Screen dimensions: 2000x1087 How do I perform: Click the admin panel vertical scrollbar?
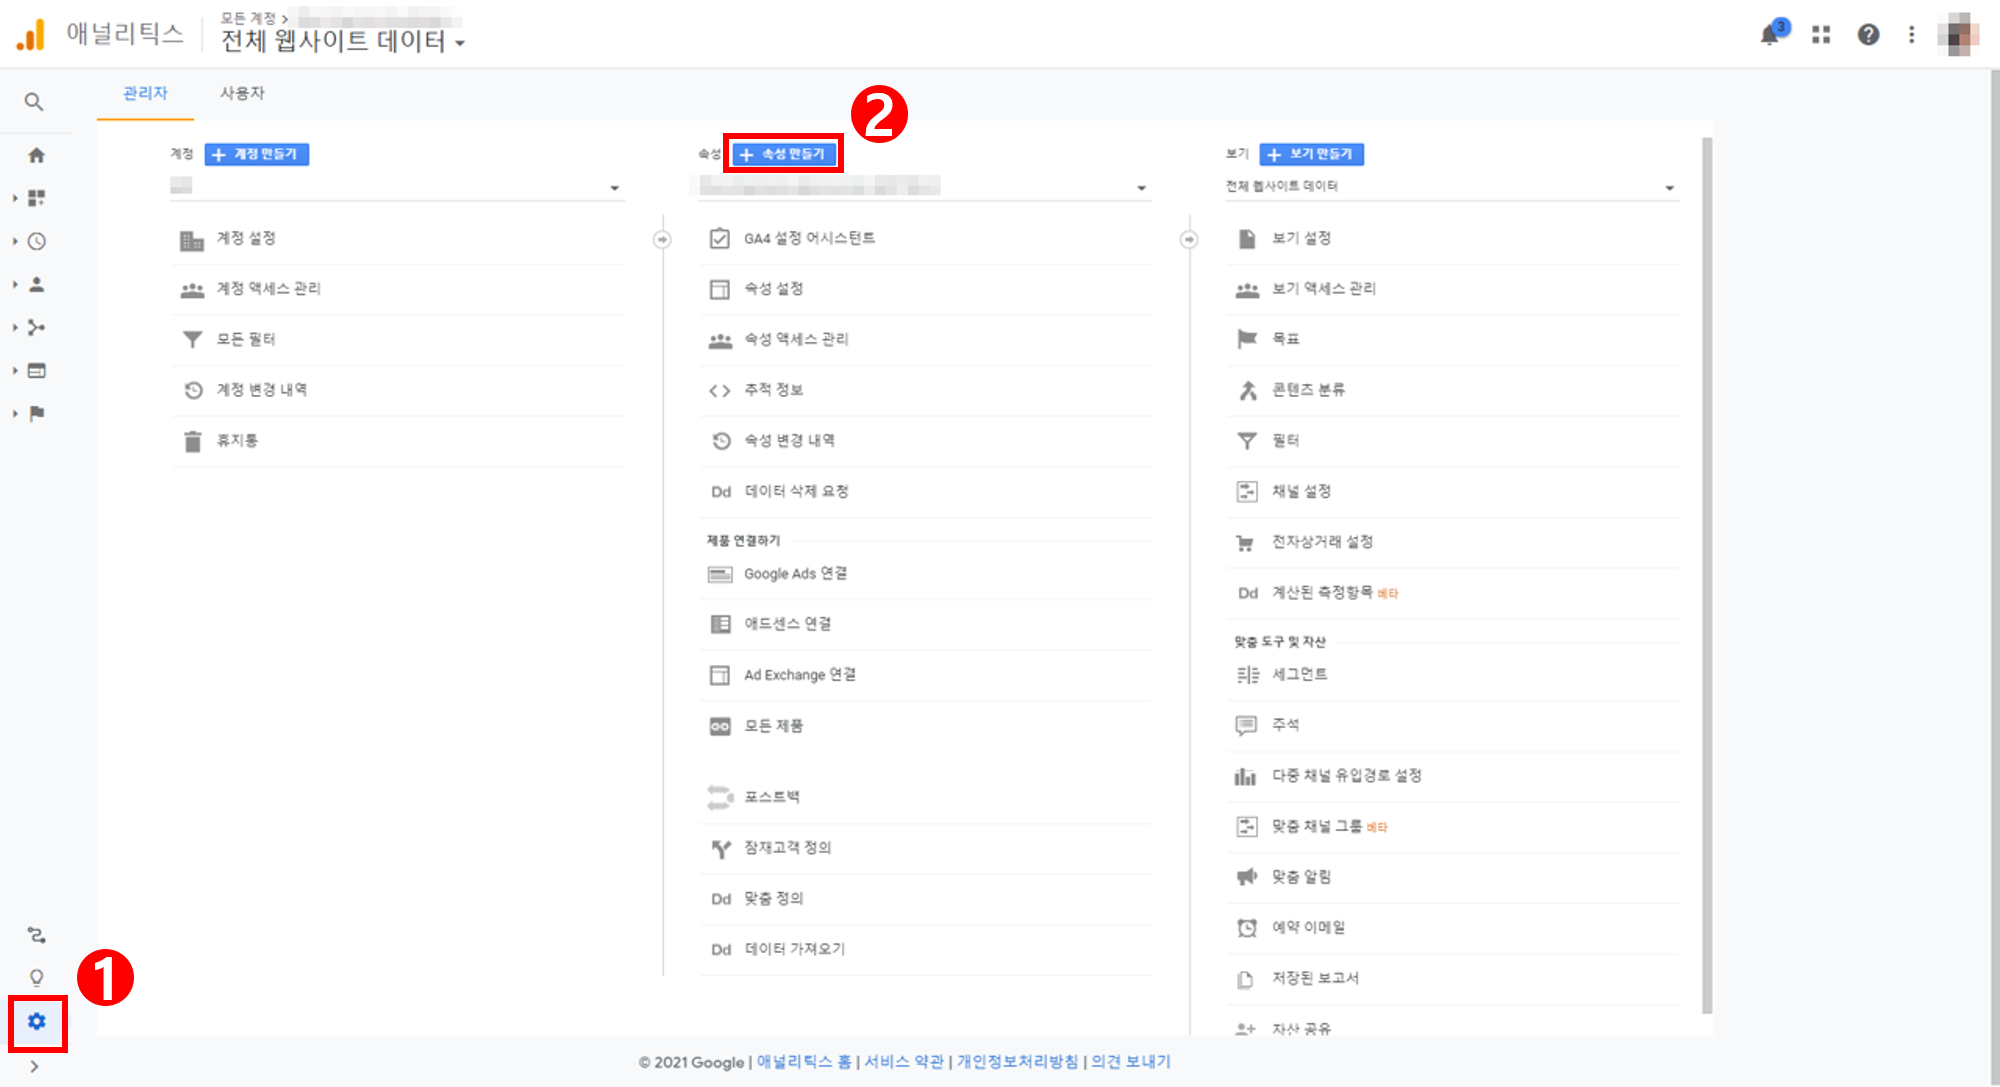(x=1707, y=575)
